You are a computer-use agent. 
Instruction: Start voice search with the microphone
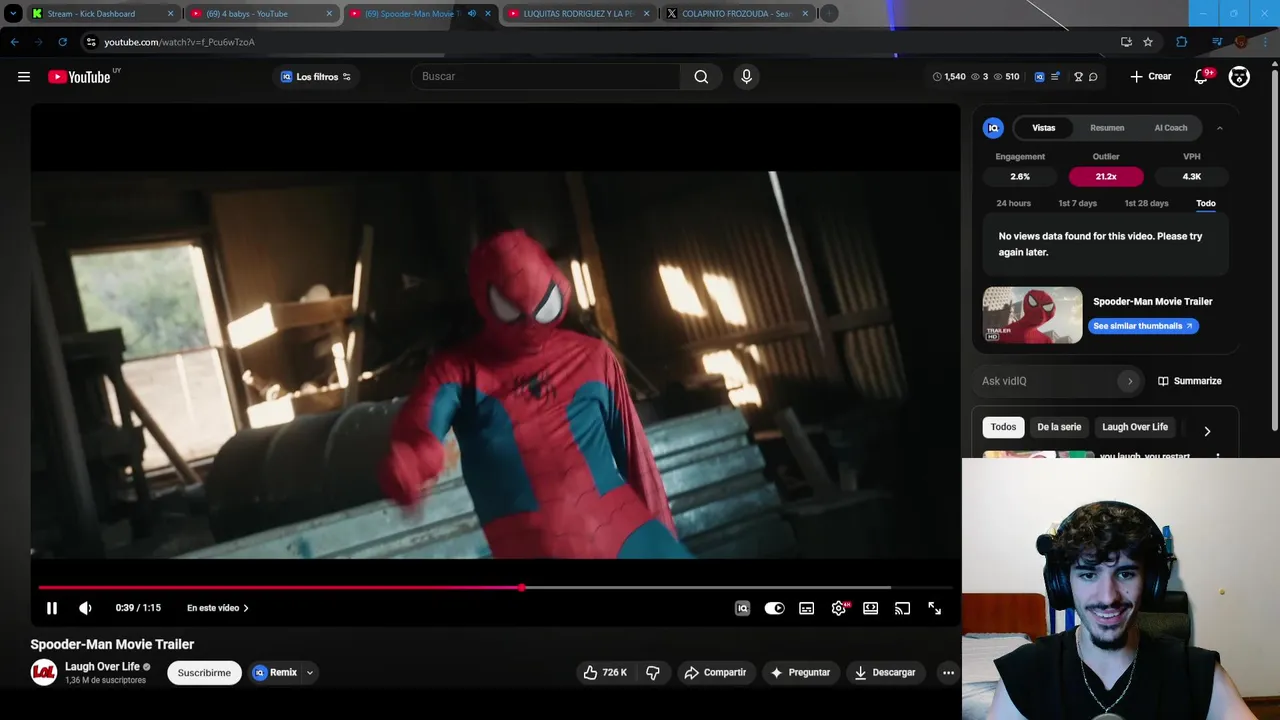[746, 77]
